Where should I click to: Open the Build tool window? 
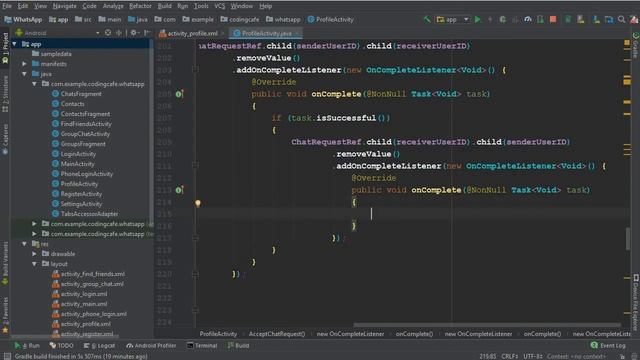[238, 345]
